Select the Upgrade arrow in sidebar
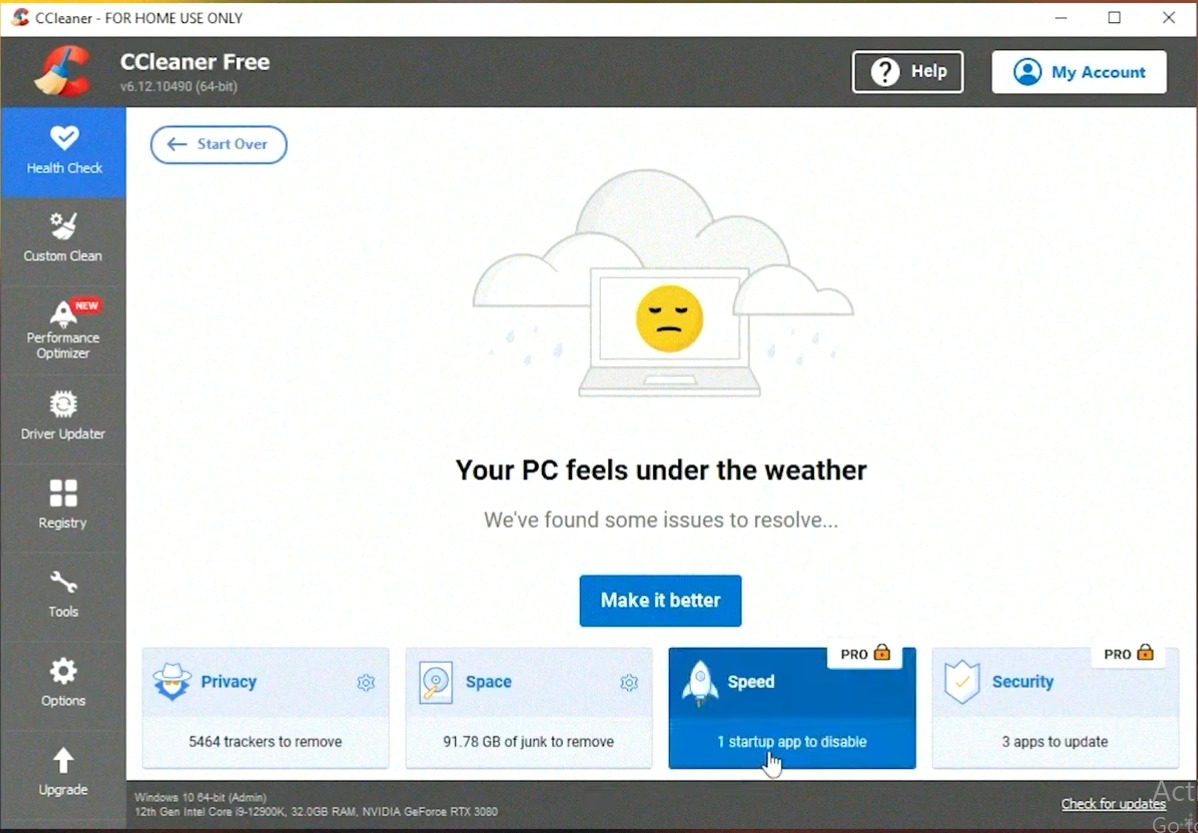Image resolution: width=1198 pixels, height=833 pixels. coord(63,760)
